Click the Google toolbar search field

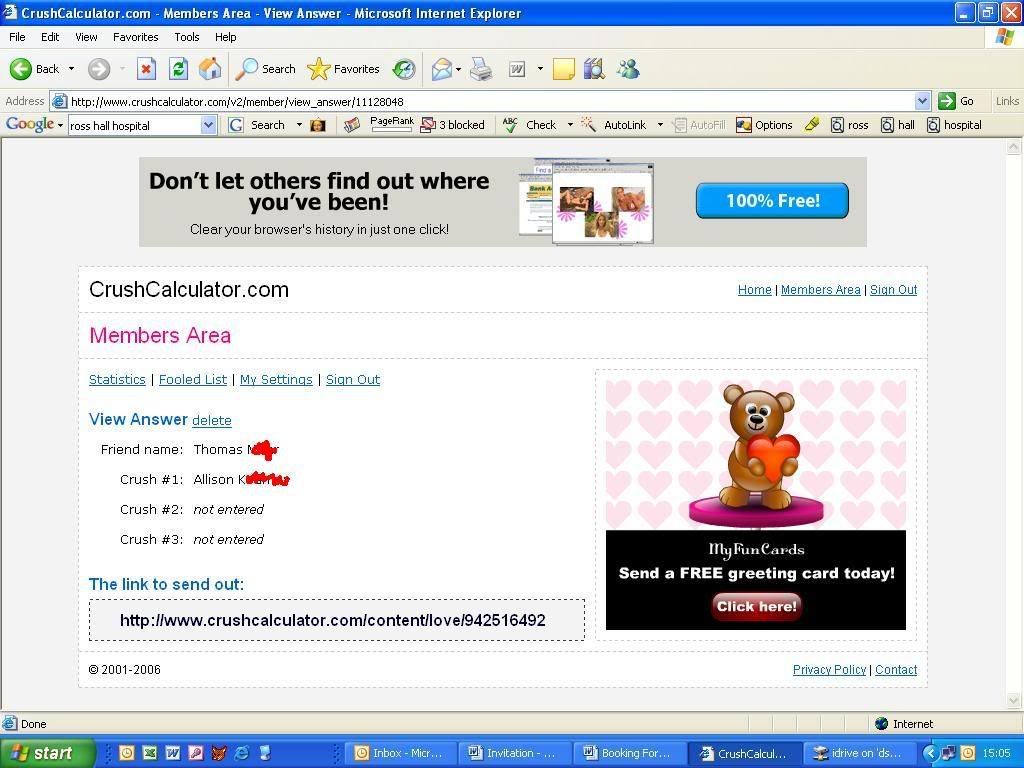(142, 125)
